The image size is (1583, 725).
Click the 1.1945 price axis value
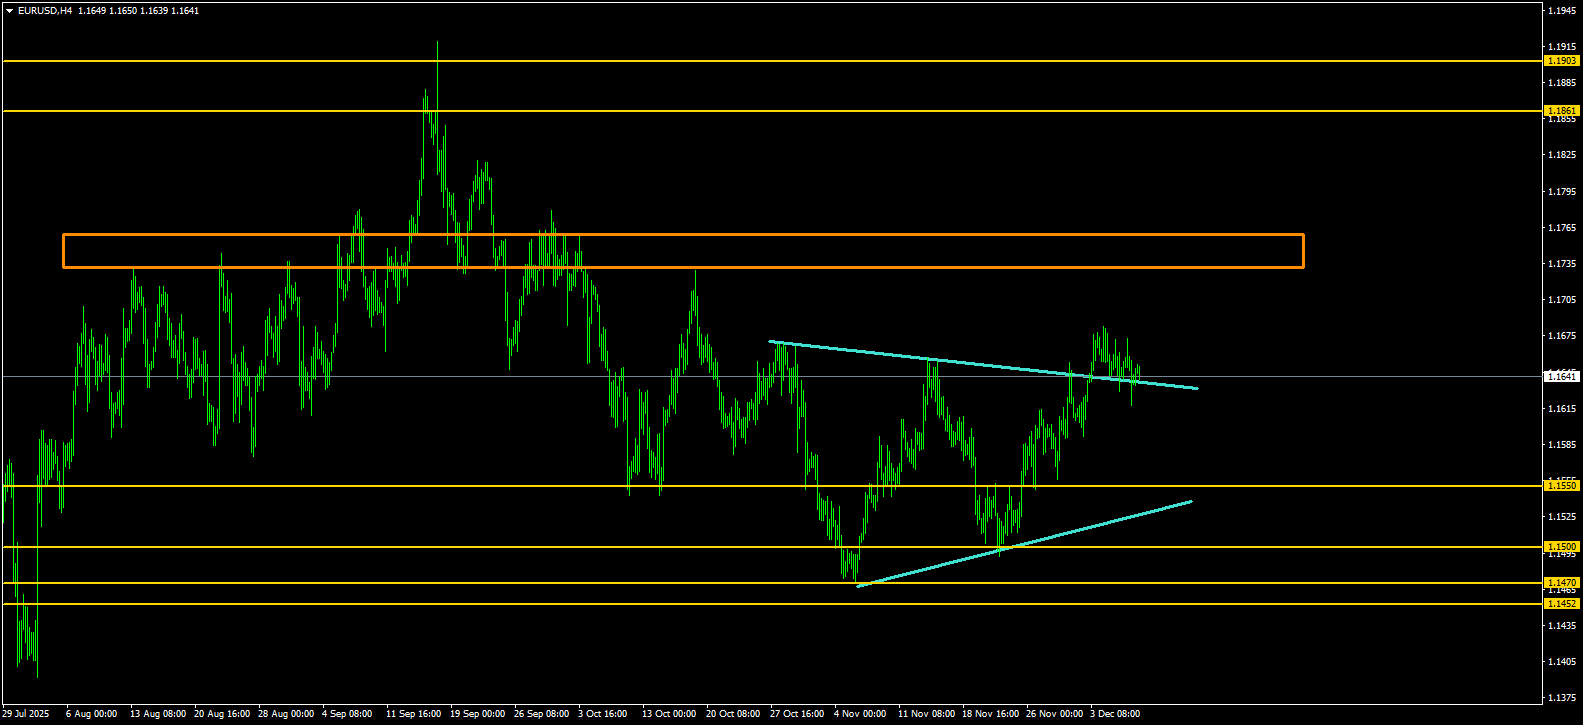(1562, 11)
